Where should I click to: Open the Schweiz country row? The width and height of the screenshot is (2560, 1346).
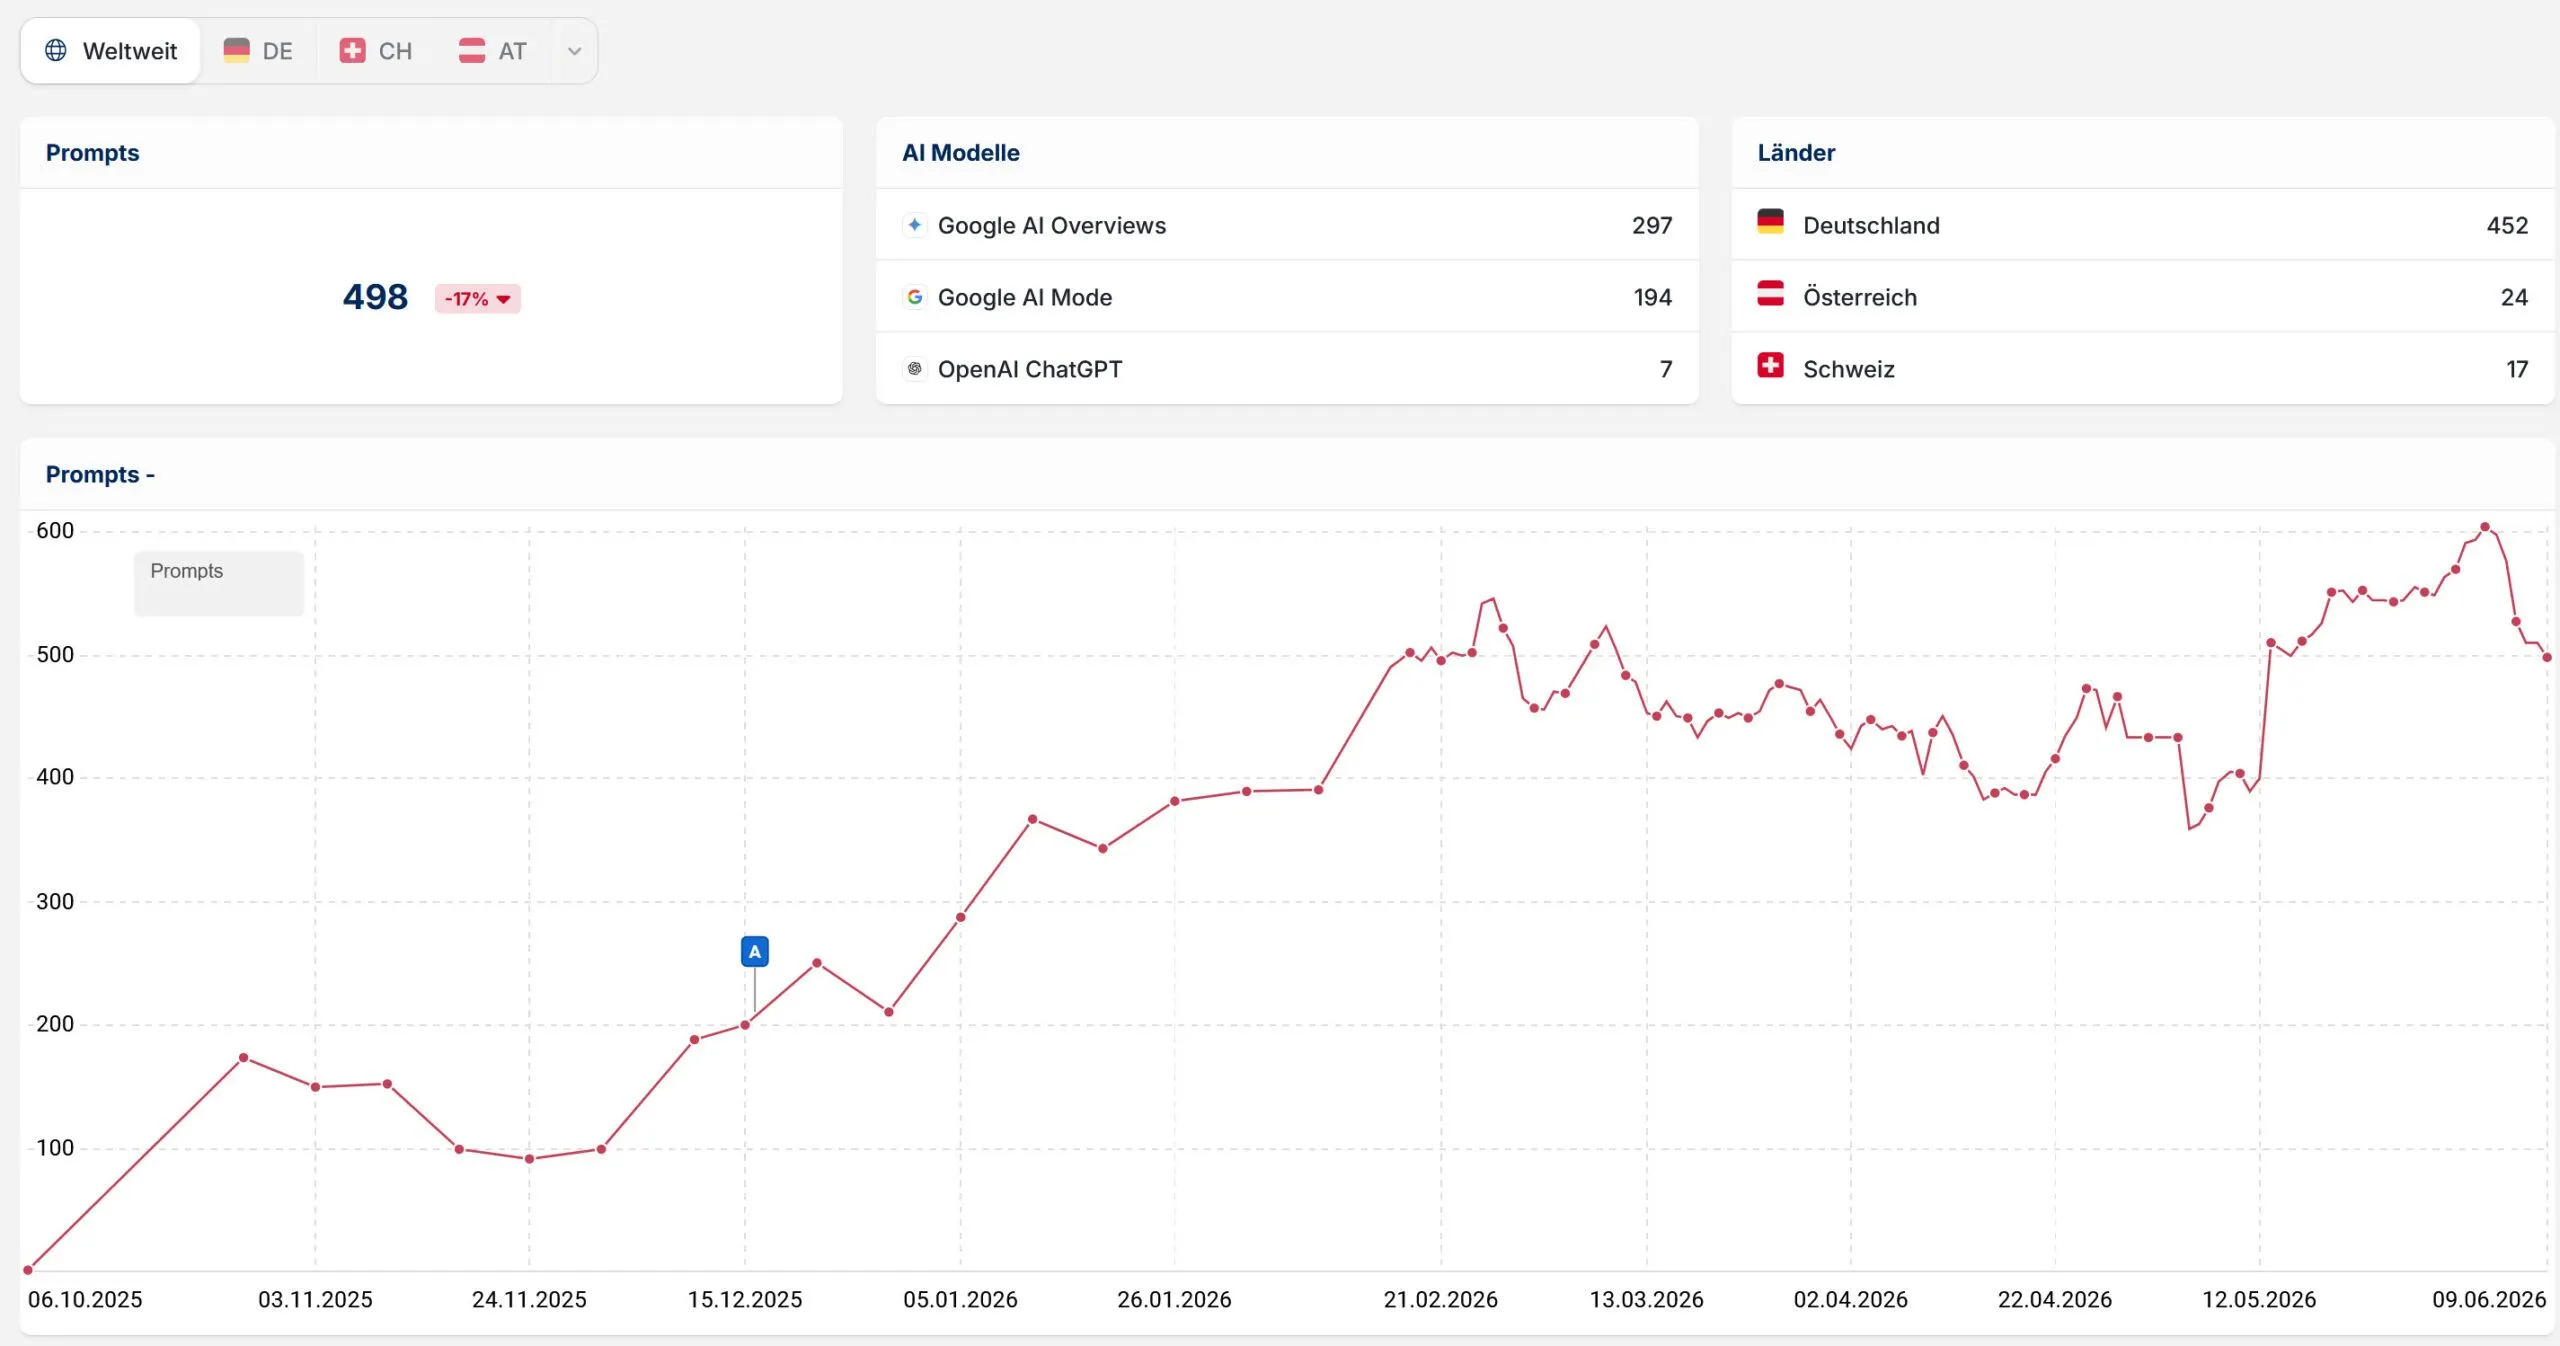(2143, 369)
